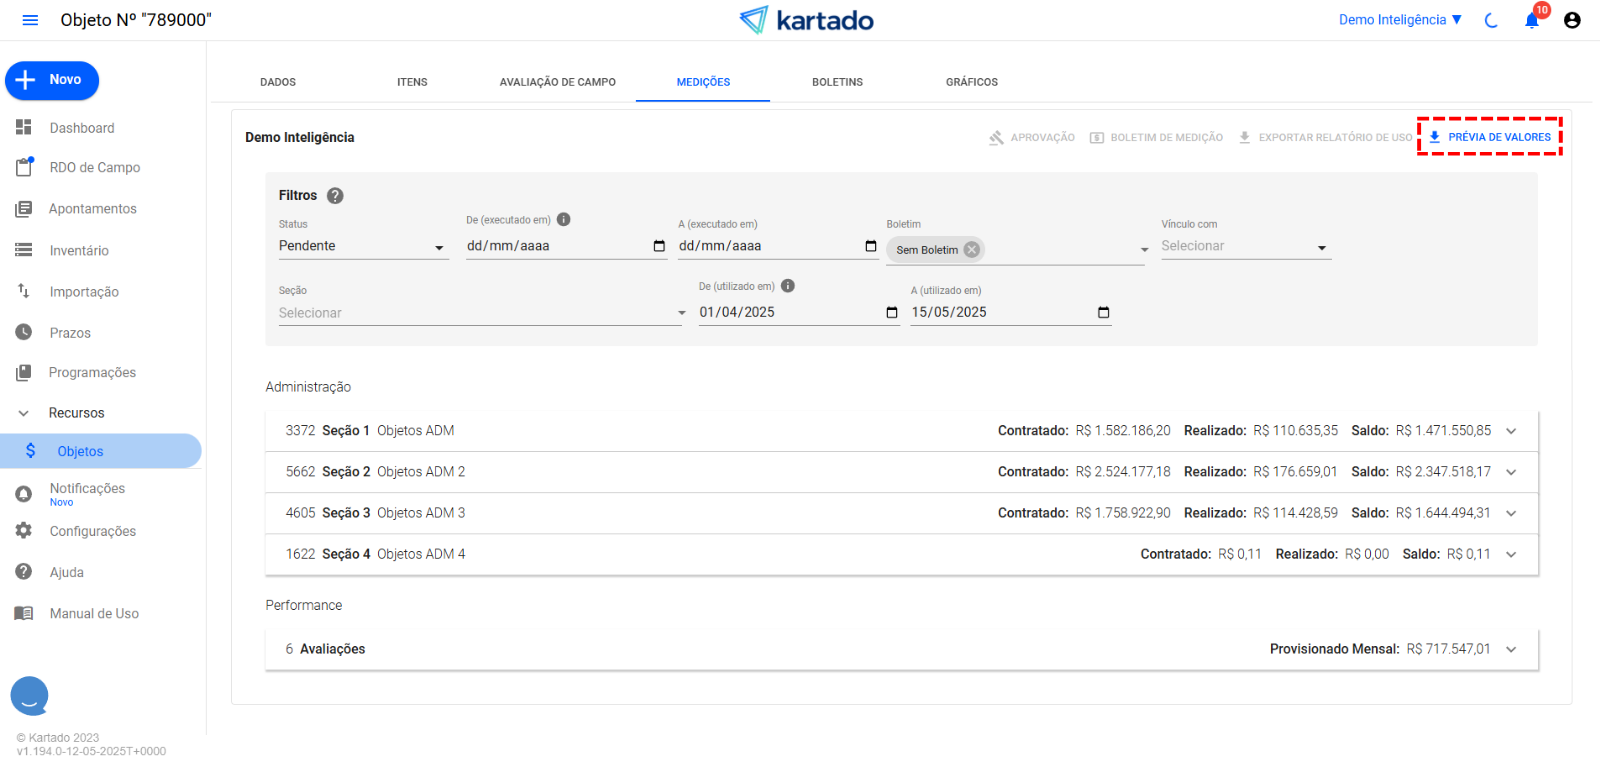Image resolution: width=1600 pixels, height=772 pixels.
Task: Open the Vínculo com dropdown
Action: 1244,247
